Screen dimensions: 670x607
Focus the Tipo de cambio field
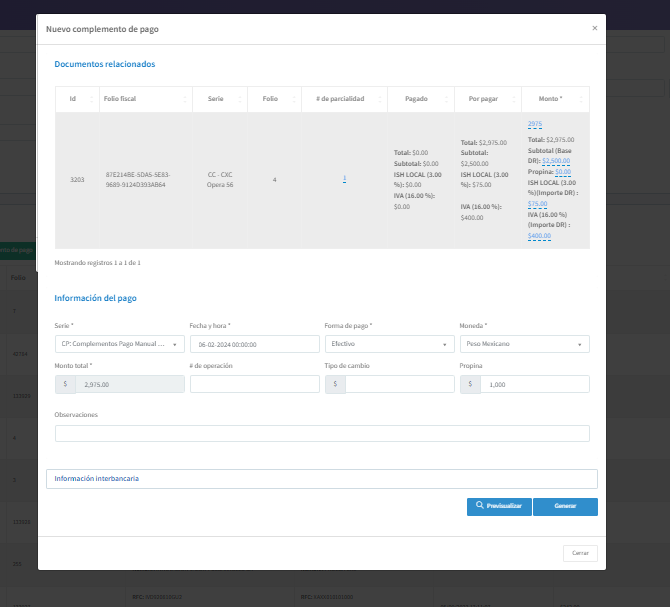tap(400, 384)
